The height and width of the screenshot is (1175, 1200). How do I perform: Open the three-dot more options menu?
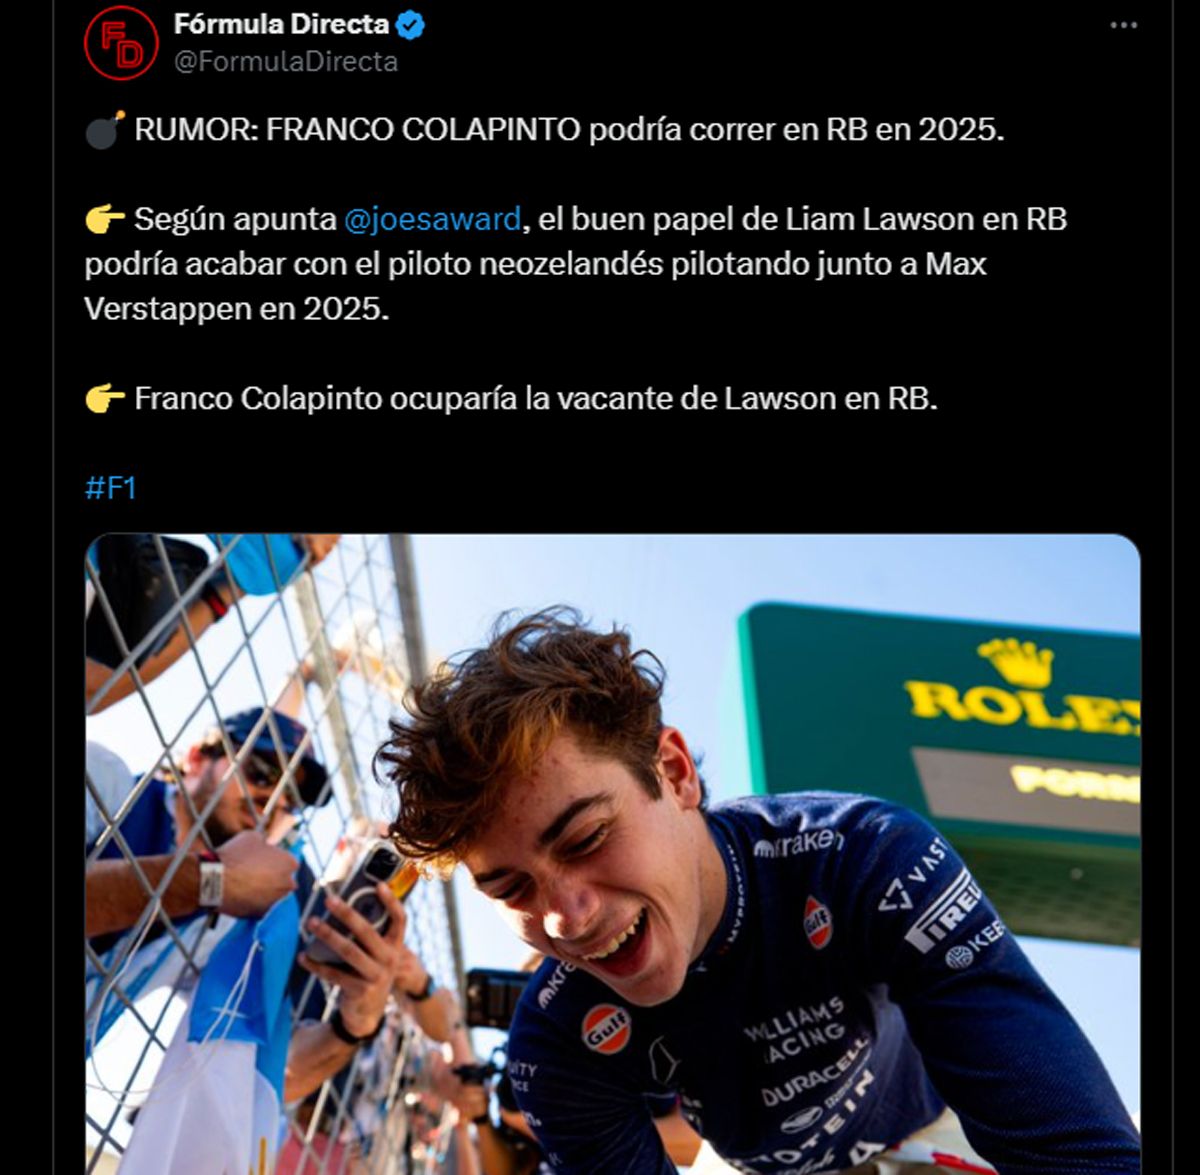1124,25
